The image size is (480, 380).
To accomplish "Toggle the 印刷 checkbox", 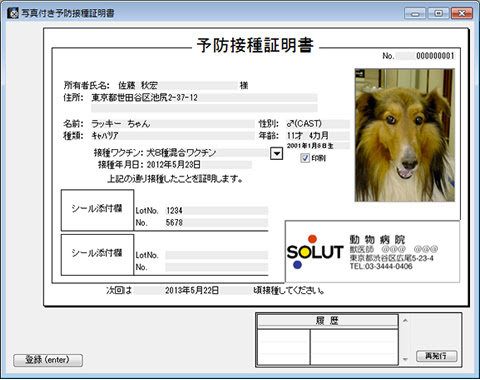I will [x=305, y=158].
